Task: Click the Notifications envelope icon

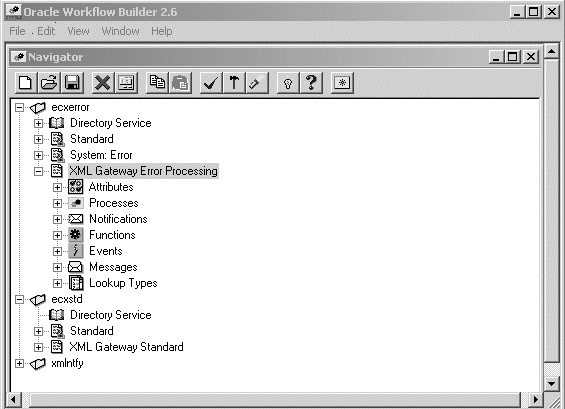Action: [76, 219]
